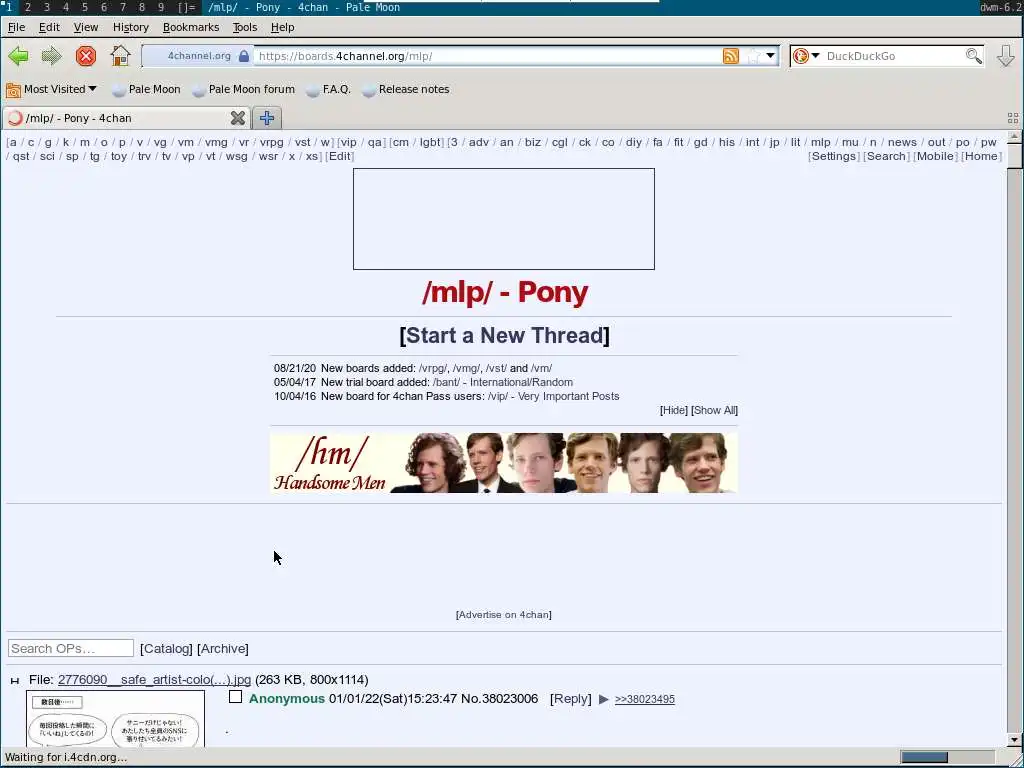1024x768 pixels.
Task: Open the Bookmarks menu
Action: [x=191, y=27]
